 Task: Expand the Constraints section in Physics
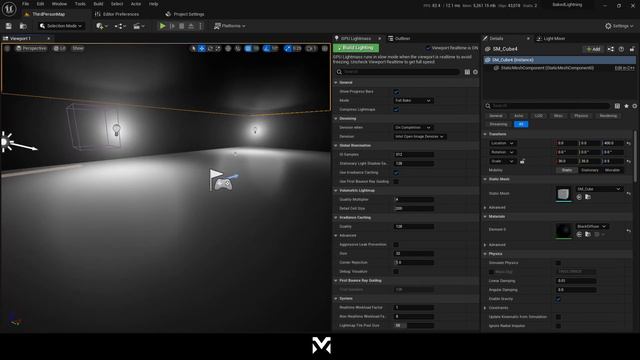tap(485, 308)
